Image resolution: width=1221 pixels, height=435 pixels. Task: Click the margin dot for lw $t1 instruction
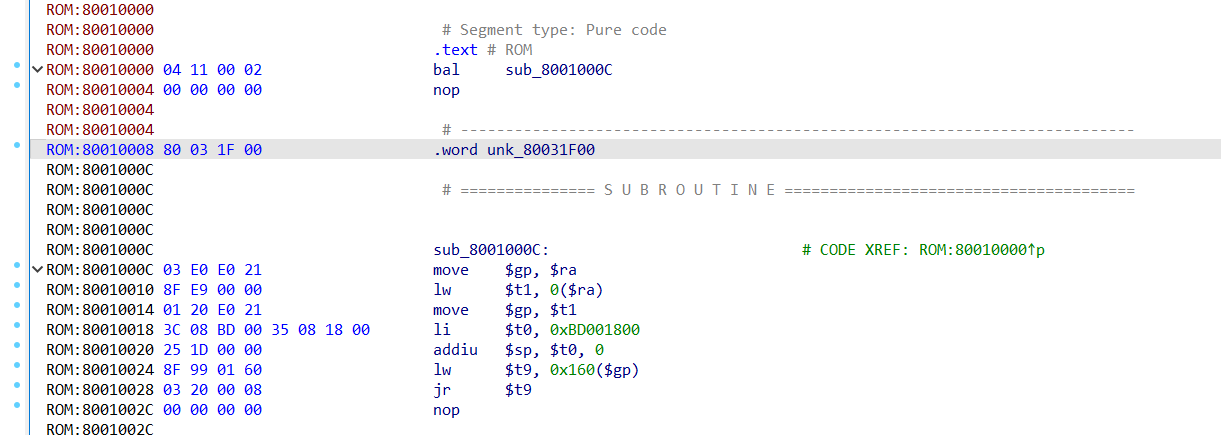[x=17, y=286]
